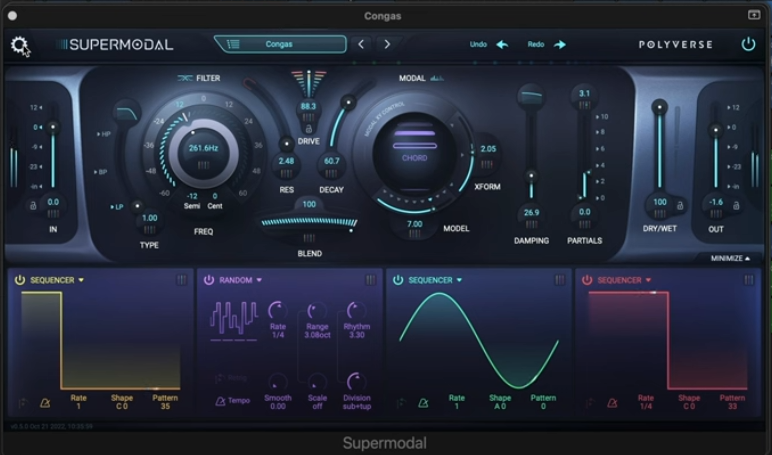This screenshot has width=772, height=455.
Task: Click the PARTIALS lower value 0.0
Action: click(584, 212)
